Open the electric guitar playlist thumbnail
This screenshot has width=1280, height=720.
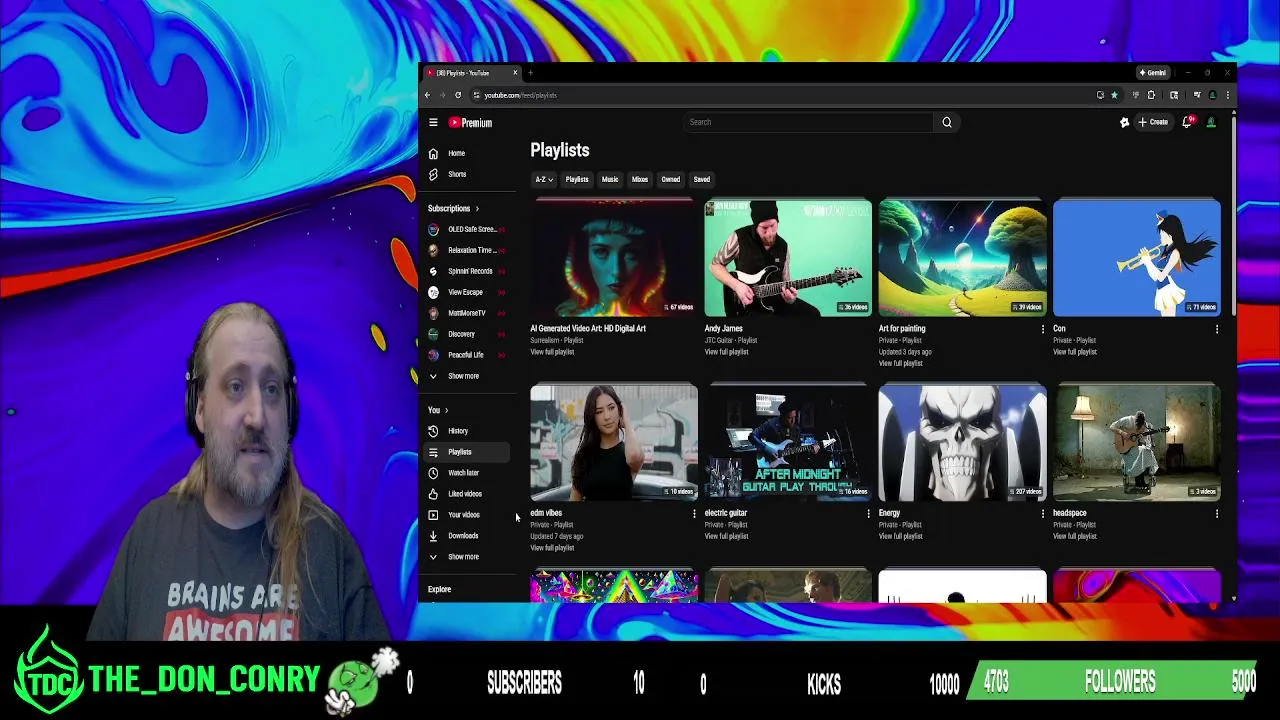tap(788, 442)
